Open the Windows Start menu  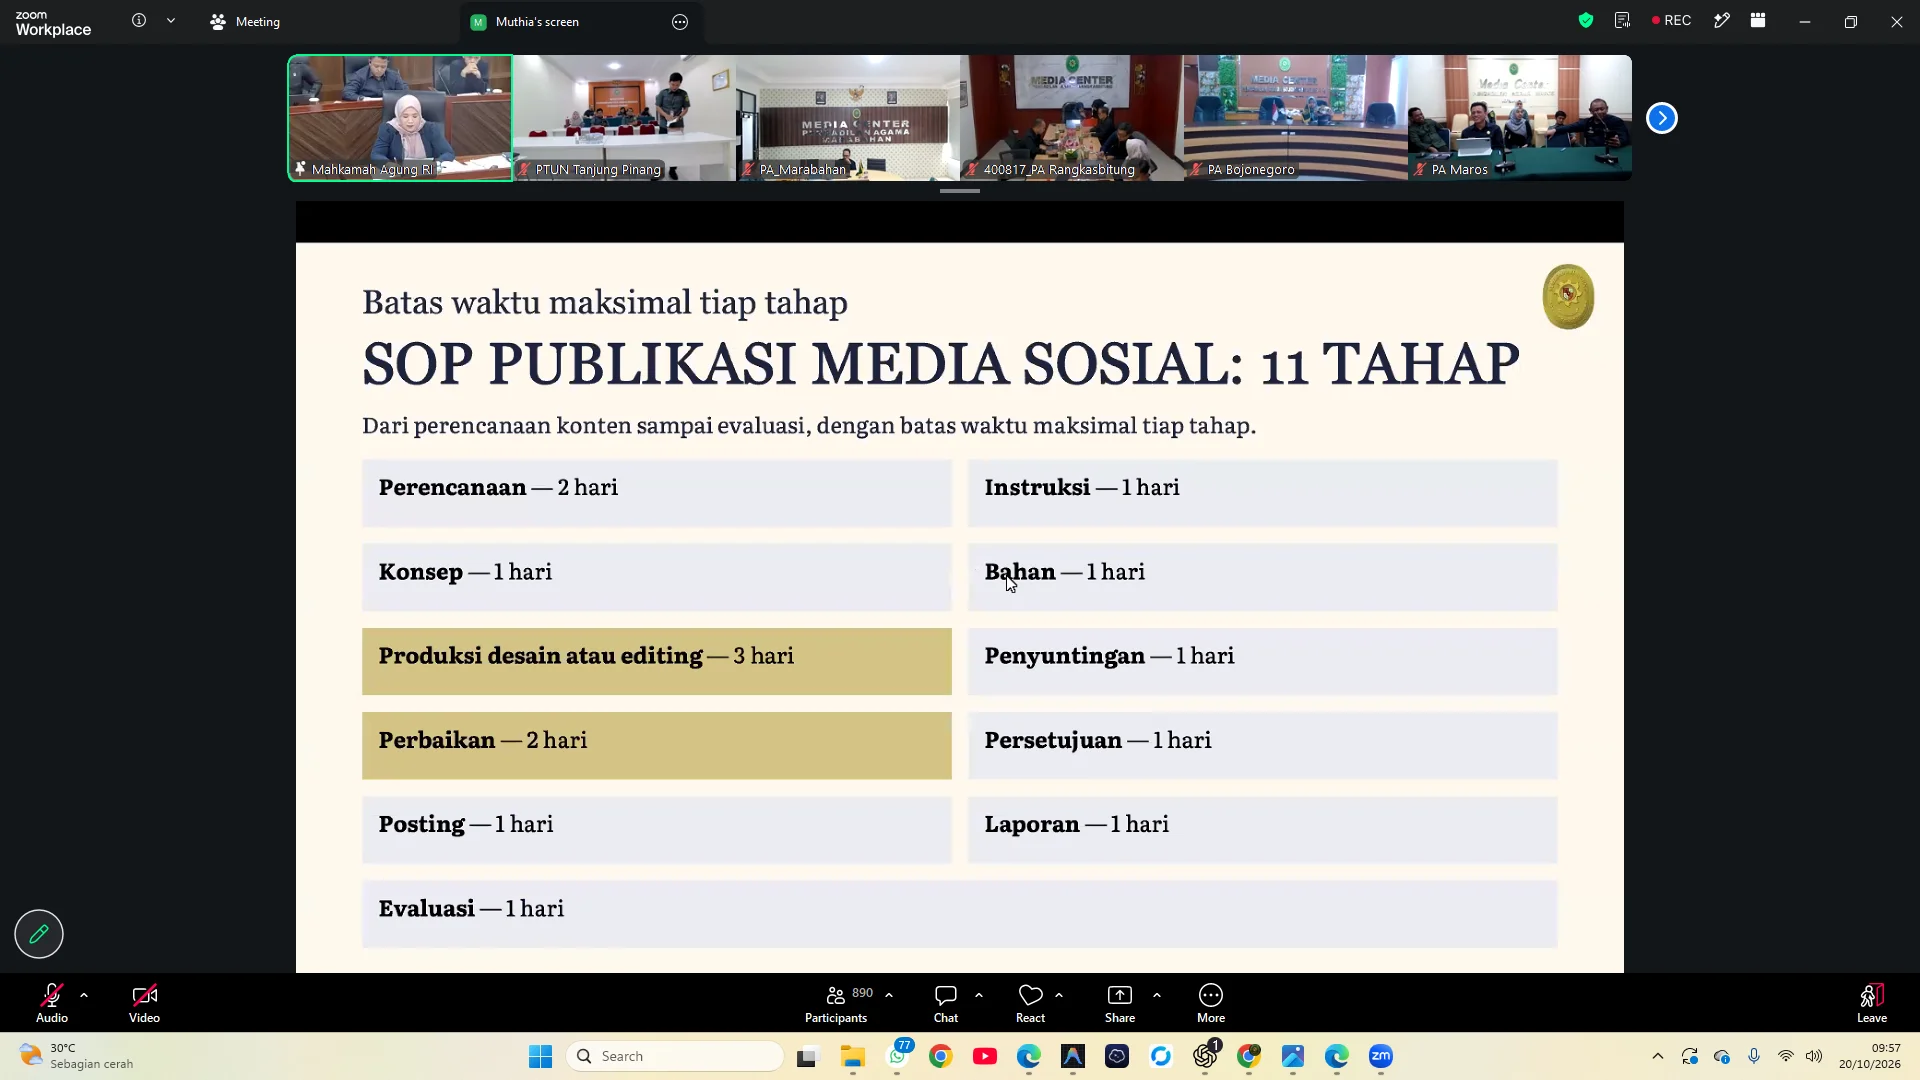point(540,1056)
